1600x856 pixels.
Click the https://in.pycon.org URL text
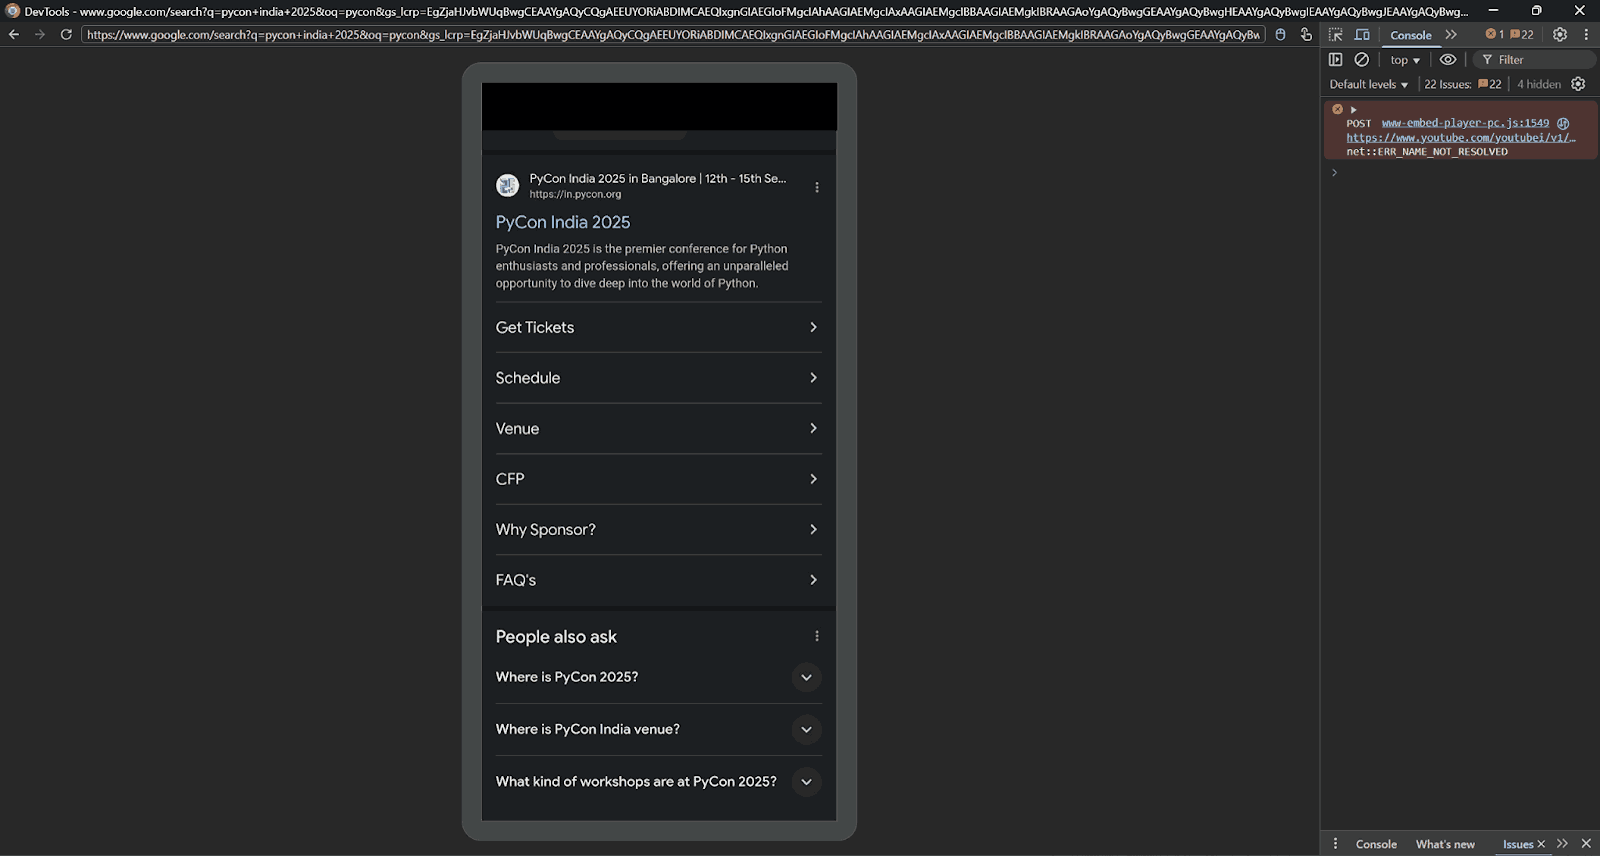575,195
